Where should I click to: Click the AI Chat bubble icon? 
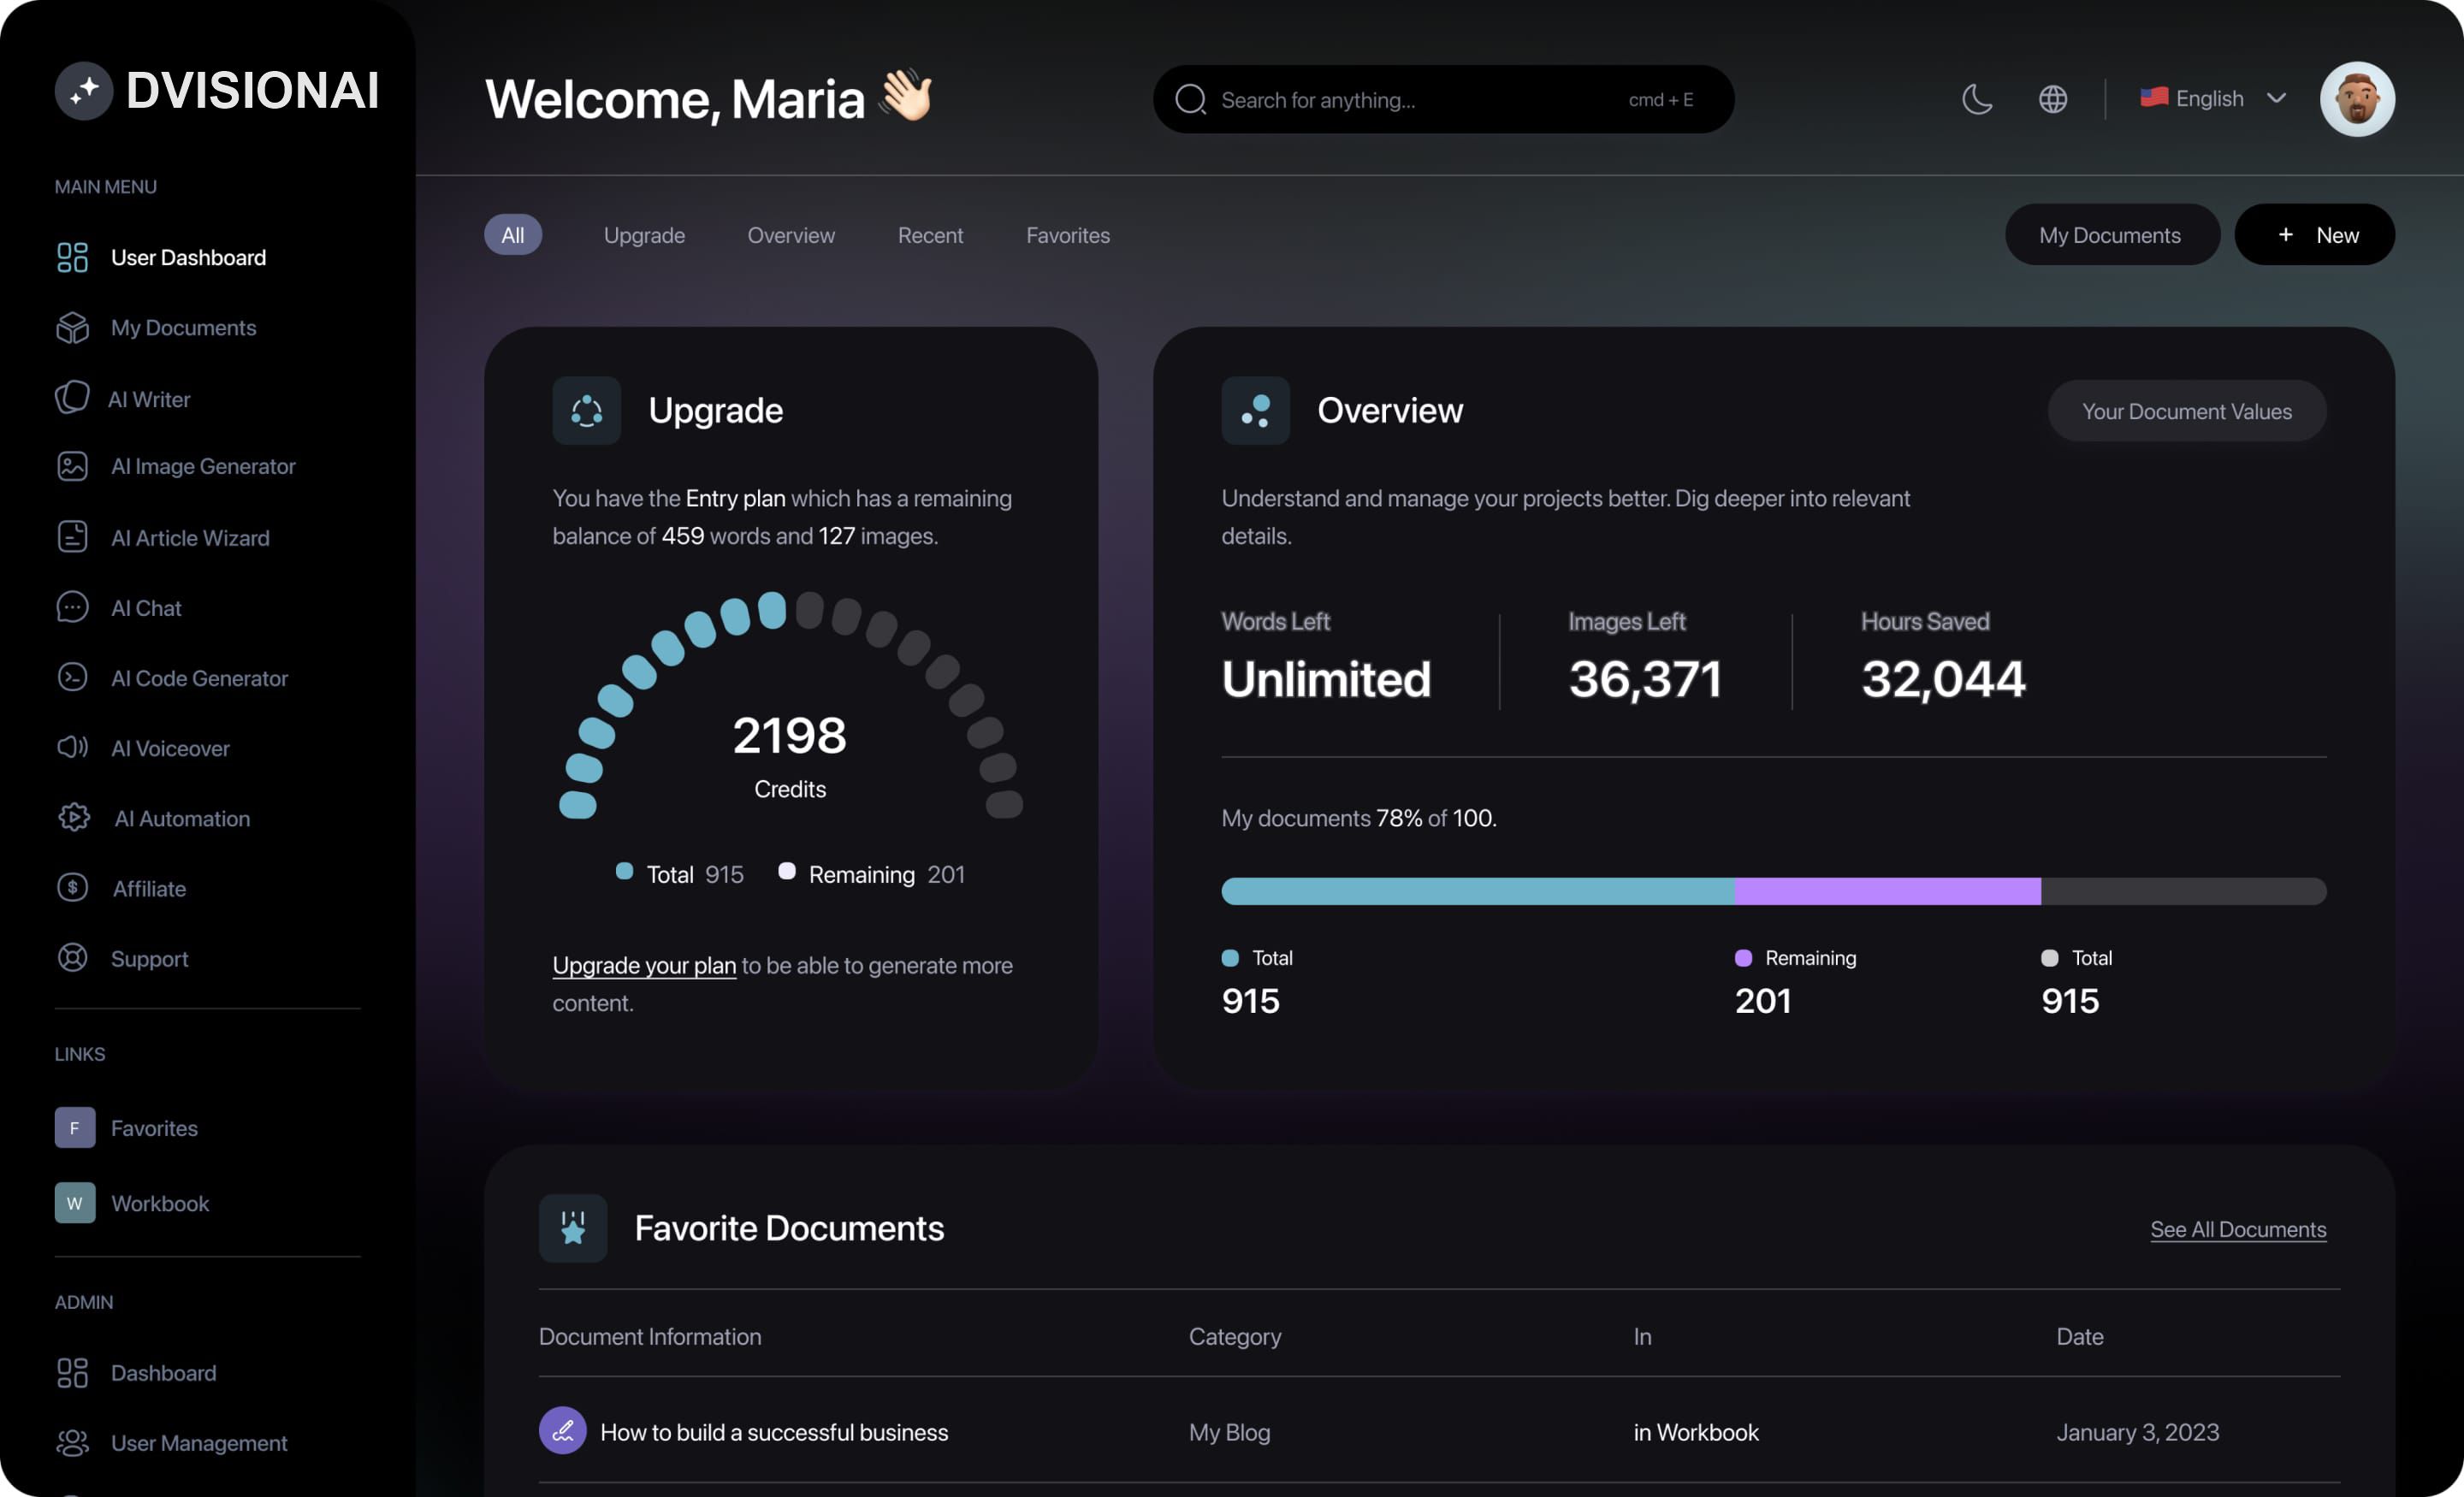(72, 608)
